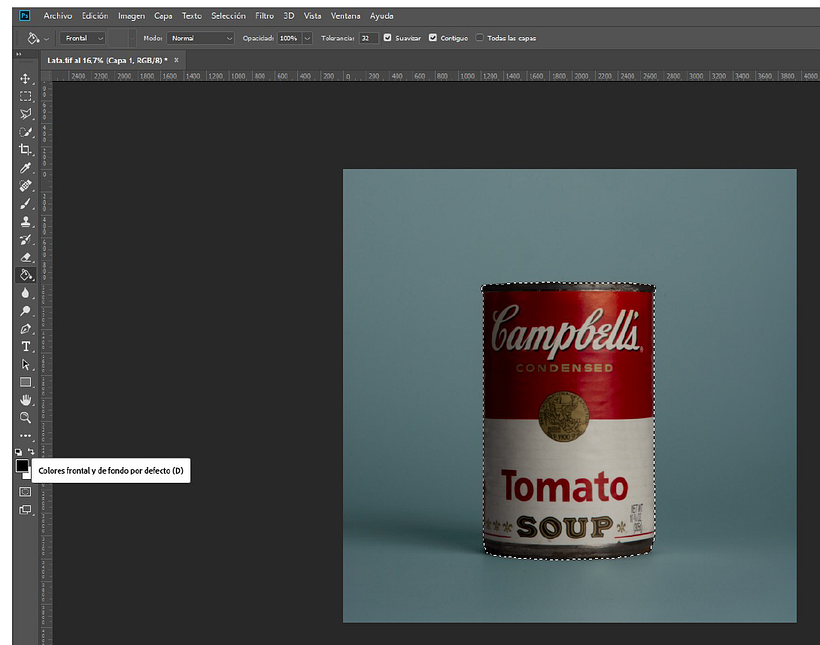820x645 pixels.
Task: Open the Texto menu
Action: click(x=191, y=16)
